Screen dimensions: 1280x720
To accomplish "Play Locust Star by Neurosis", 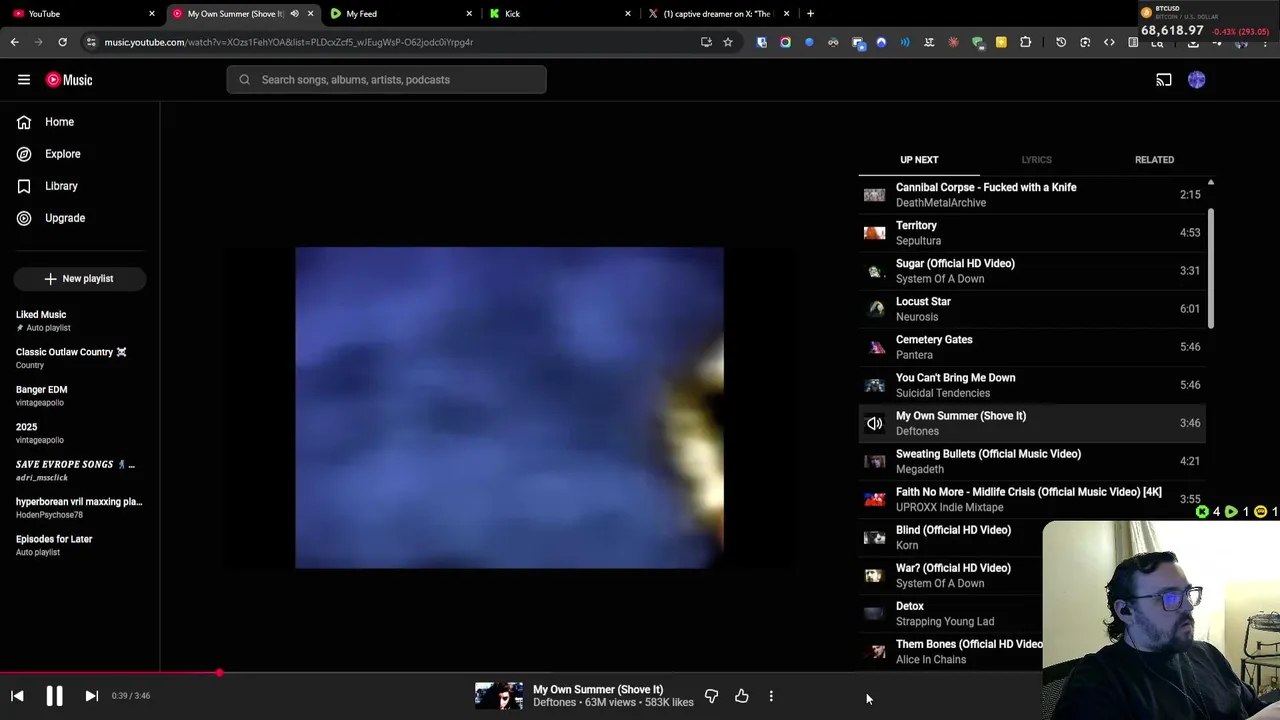I will 1032,309.
